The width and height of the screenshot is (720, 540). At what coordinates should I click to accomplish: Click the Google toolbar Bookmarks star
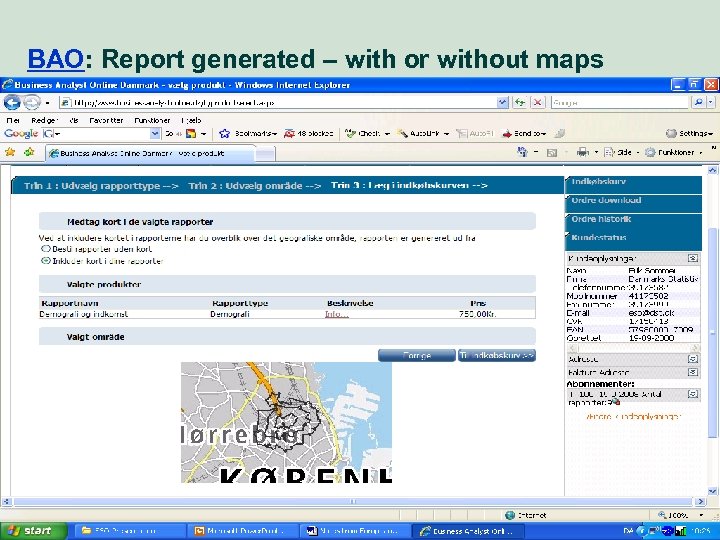click(x=224, y=134)
